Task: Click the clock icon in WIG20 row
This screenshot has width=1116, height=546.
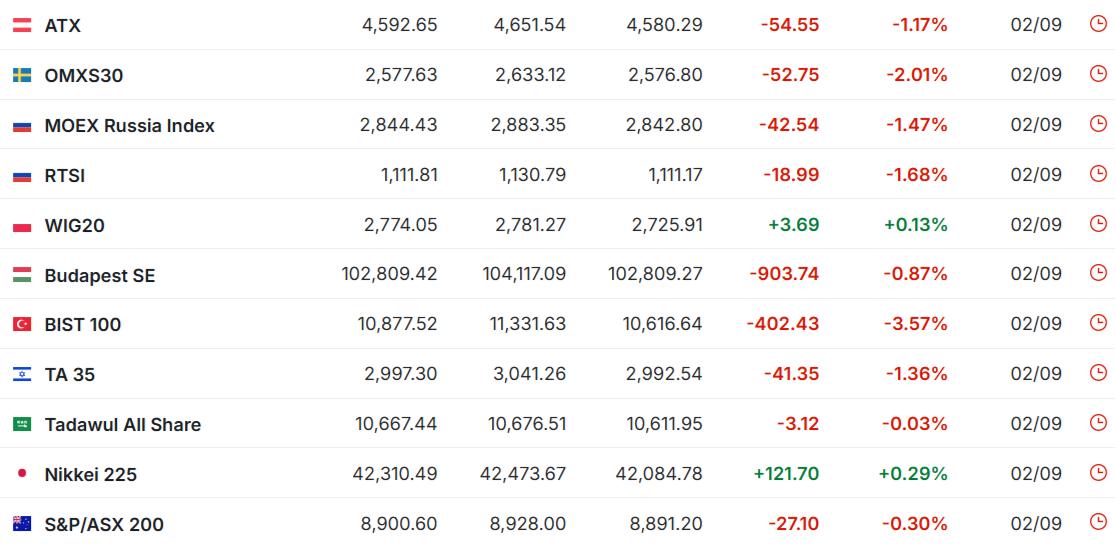Action: (x=1098, y=224)
